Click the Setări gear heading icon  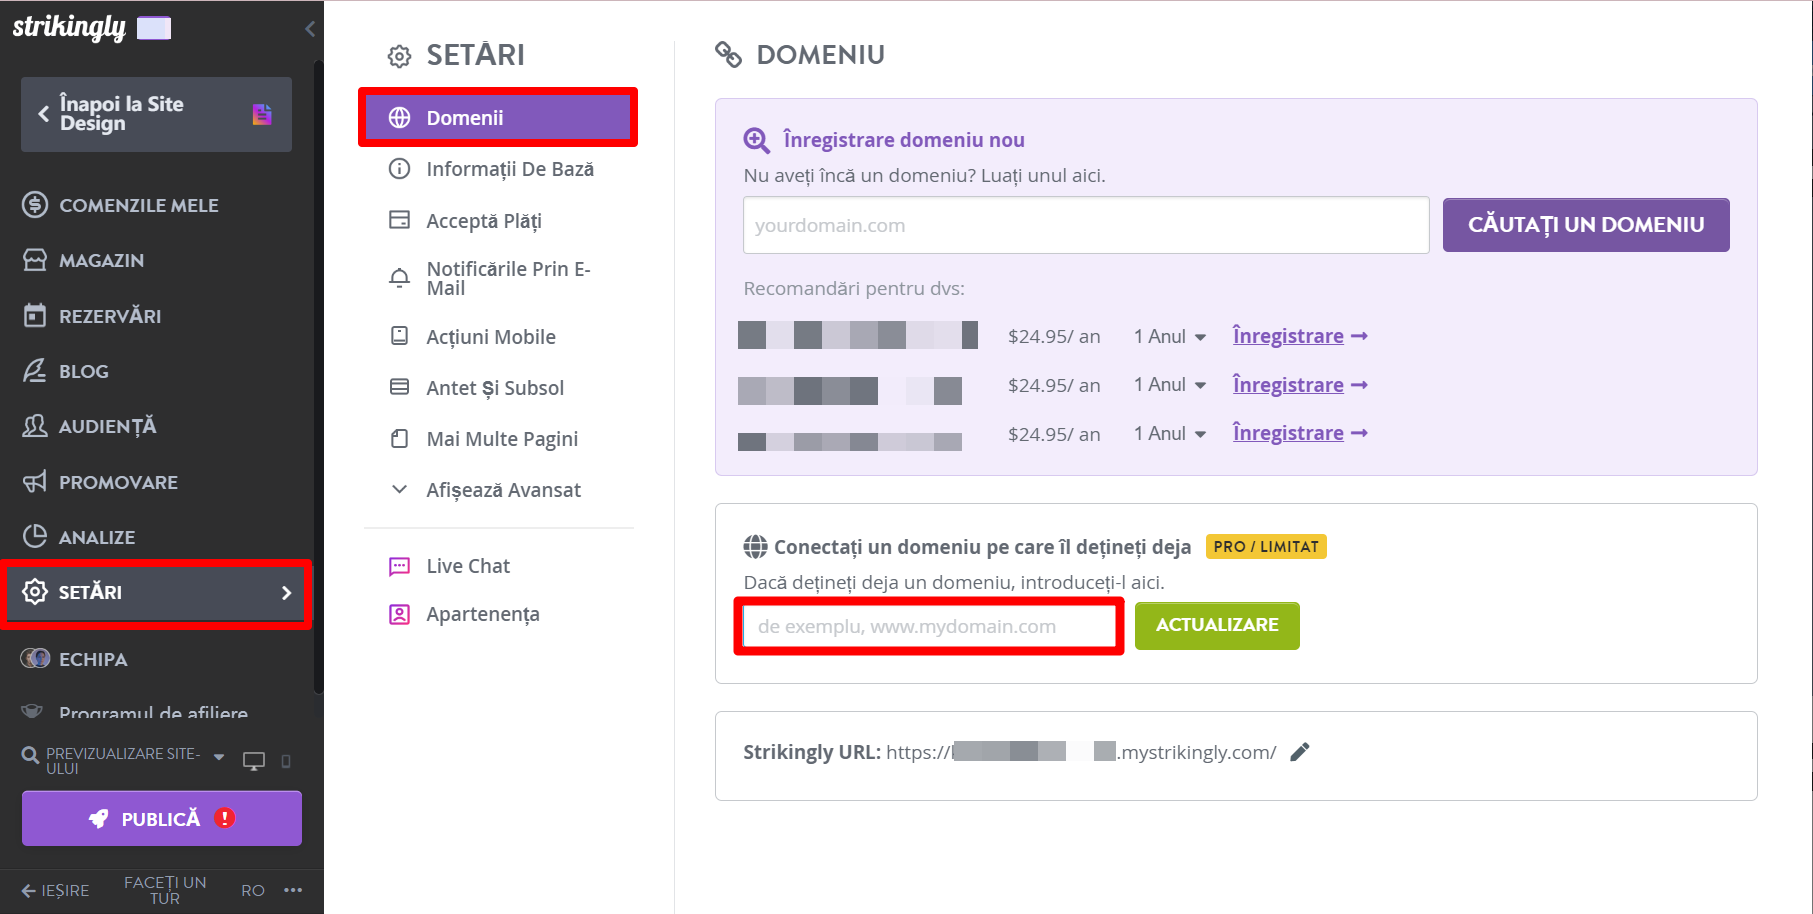click(x=399, y=56)
